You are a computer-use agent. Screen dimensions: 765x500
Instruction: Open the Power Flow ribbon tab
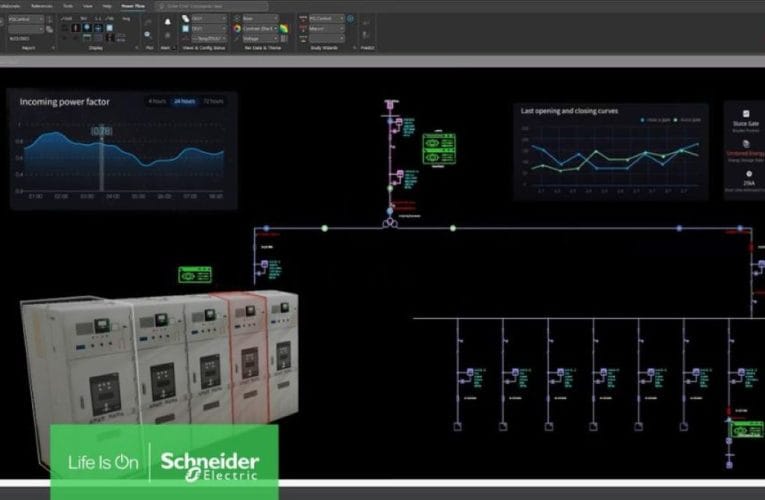[x=133, y=6]
